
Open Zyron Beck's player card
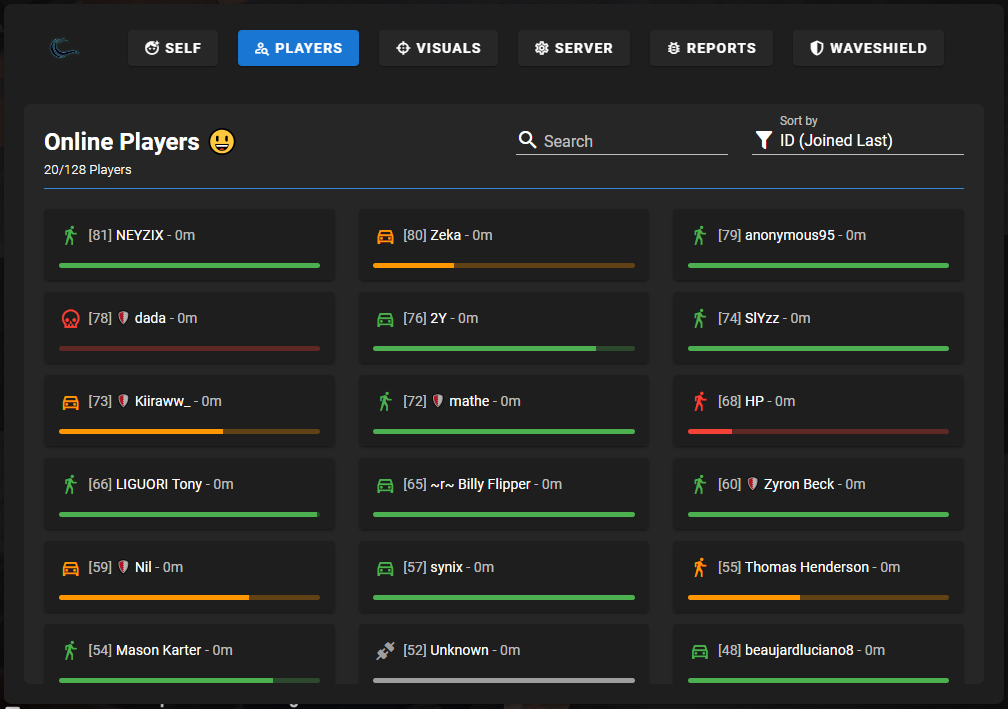[818, 493]
